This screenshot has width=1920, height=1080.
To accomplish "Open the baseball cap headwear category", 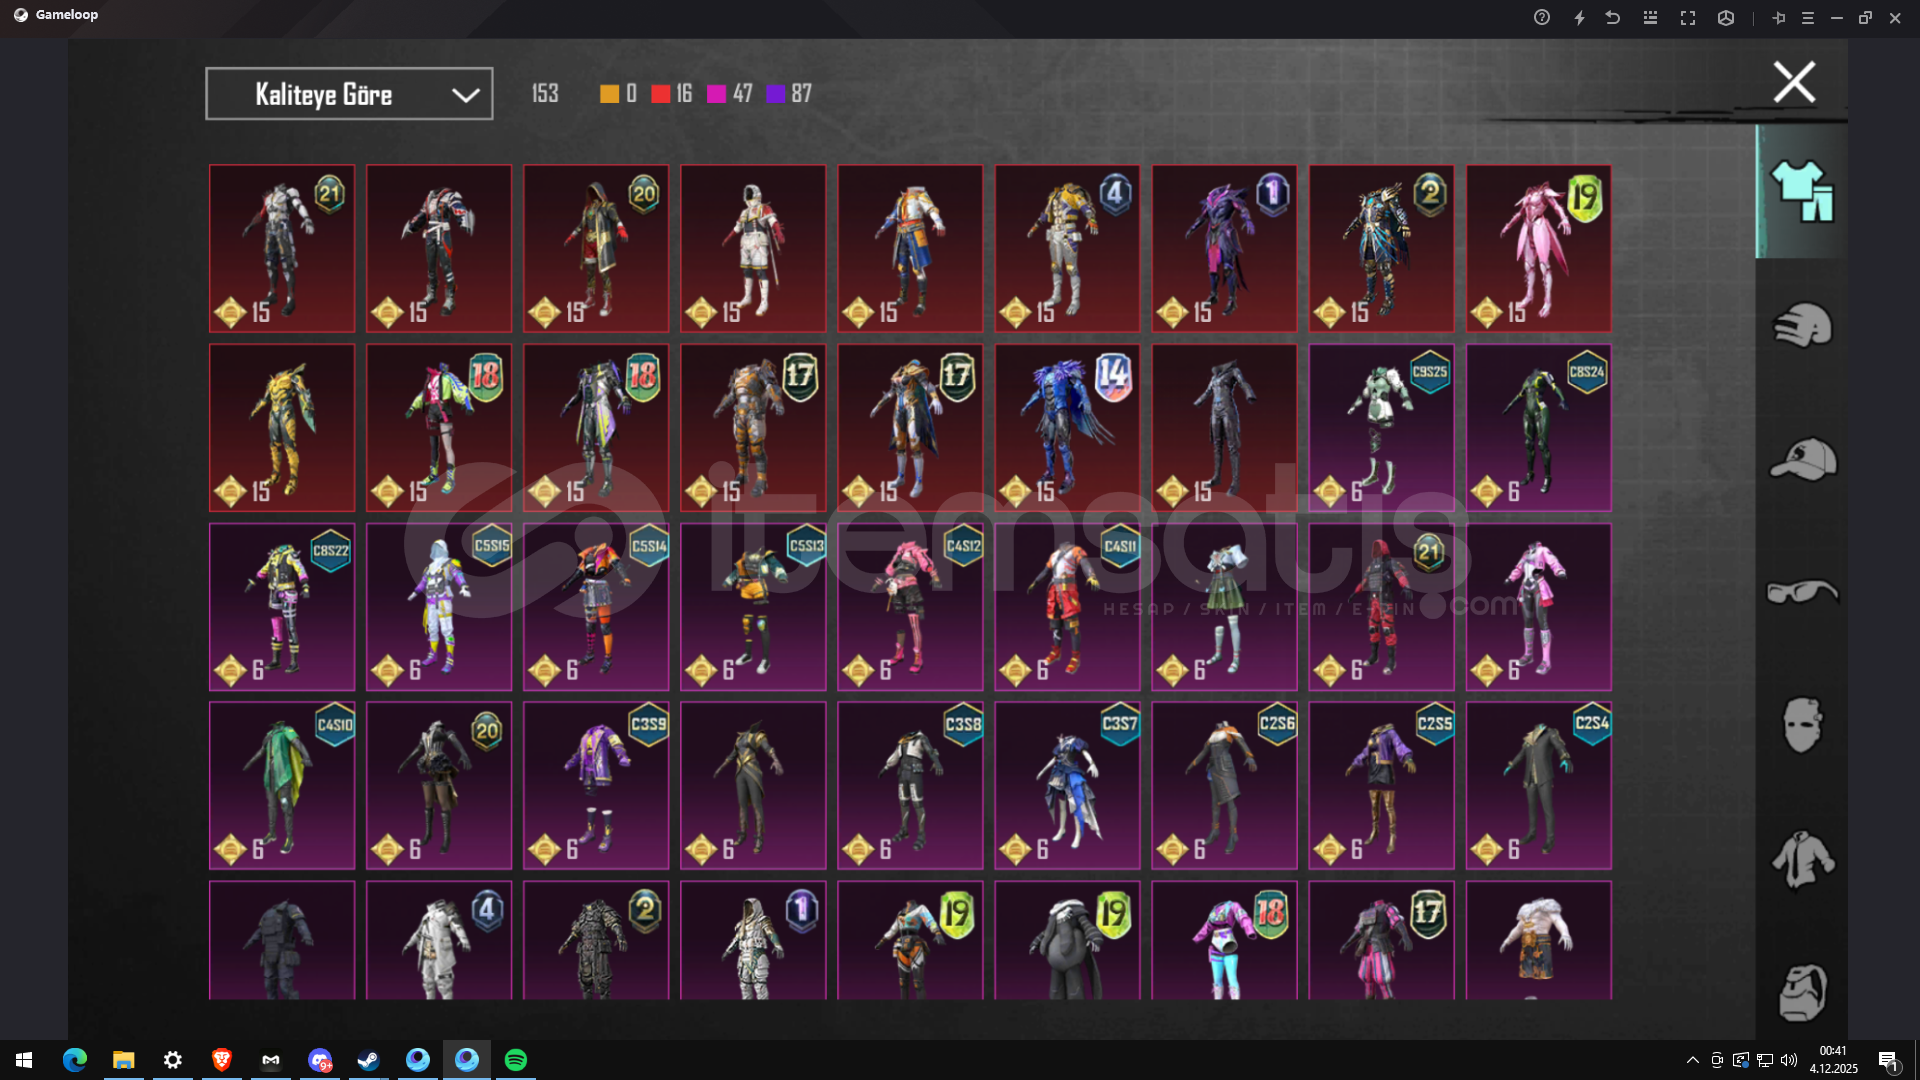I will [1802, 459].
